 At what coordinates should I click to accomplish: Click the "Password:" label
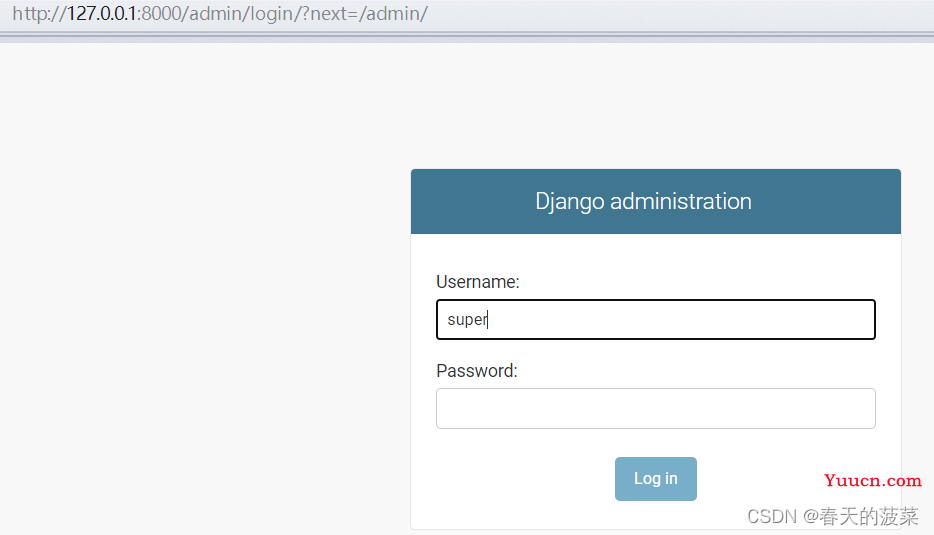(477, 371)
